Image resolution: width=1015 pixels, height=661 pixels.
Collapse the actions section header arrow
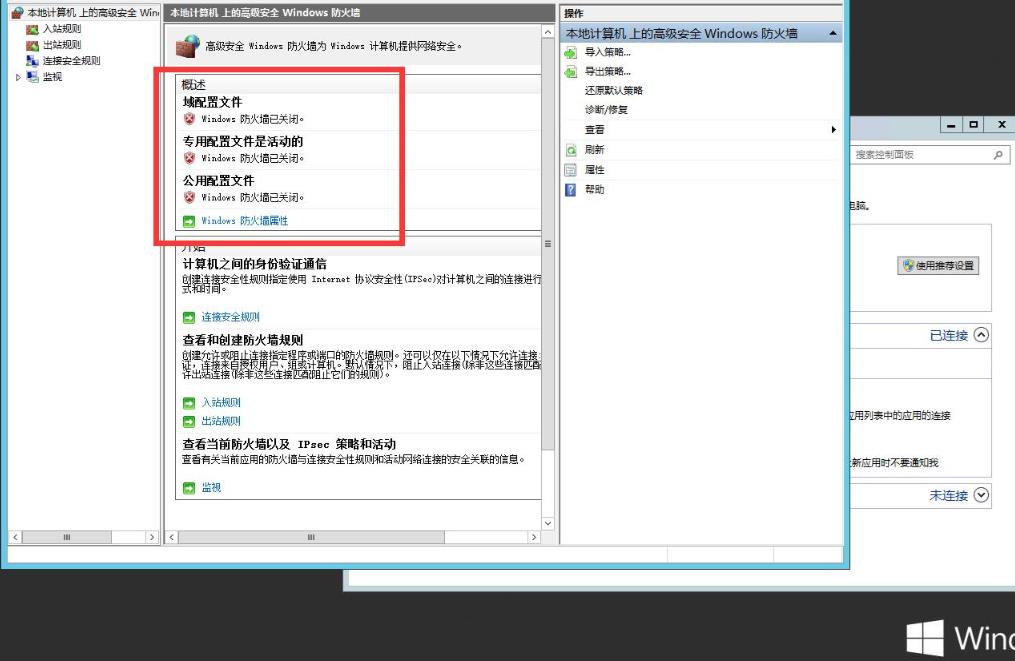click(x=833, y=33)
